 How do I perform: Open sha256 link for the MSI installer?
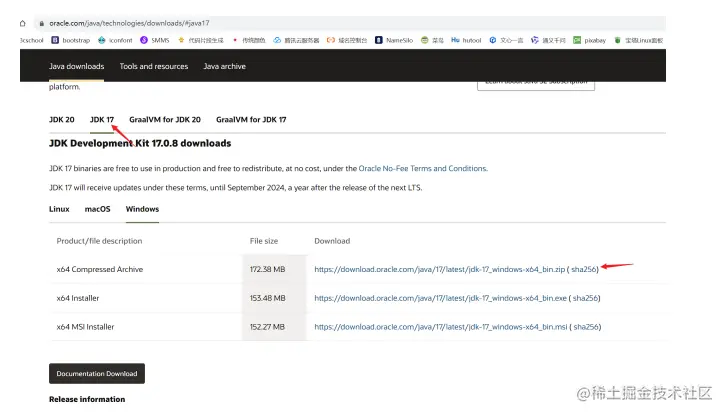click(586, 327)
